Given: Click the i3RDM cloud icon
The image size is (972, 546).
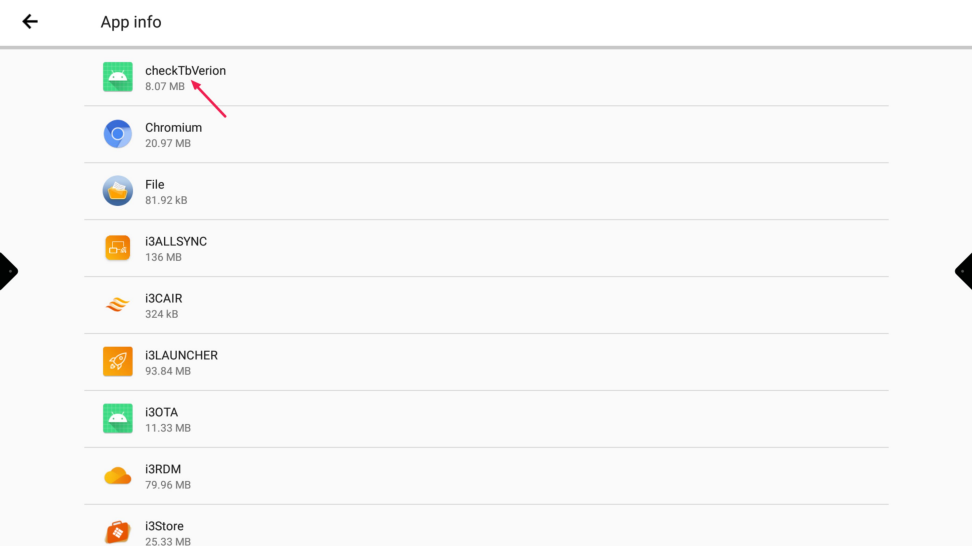Looking at the screenshot, I should [118, 476].
